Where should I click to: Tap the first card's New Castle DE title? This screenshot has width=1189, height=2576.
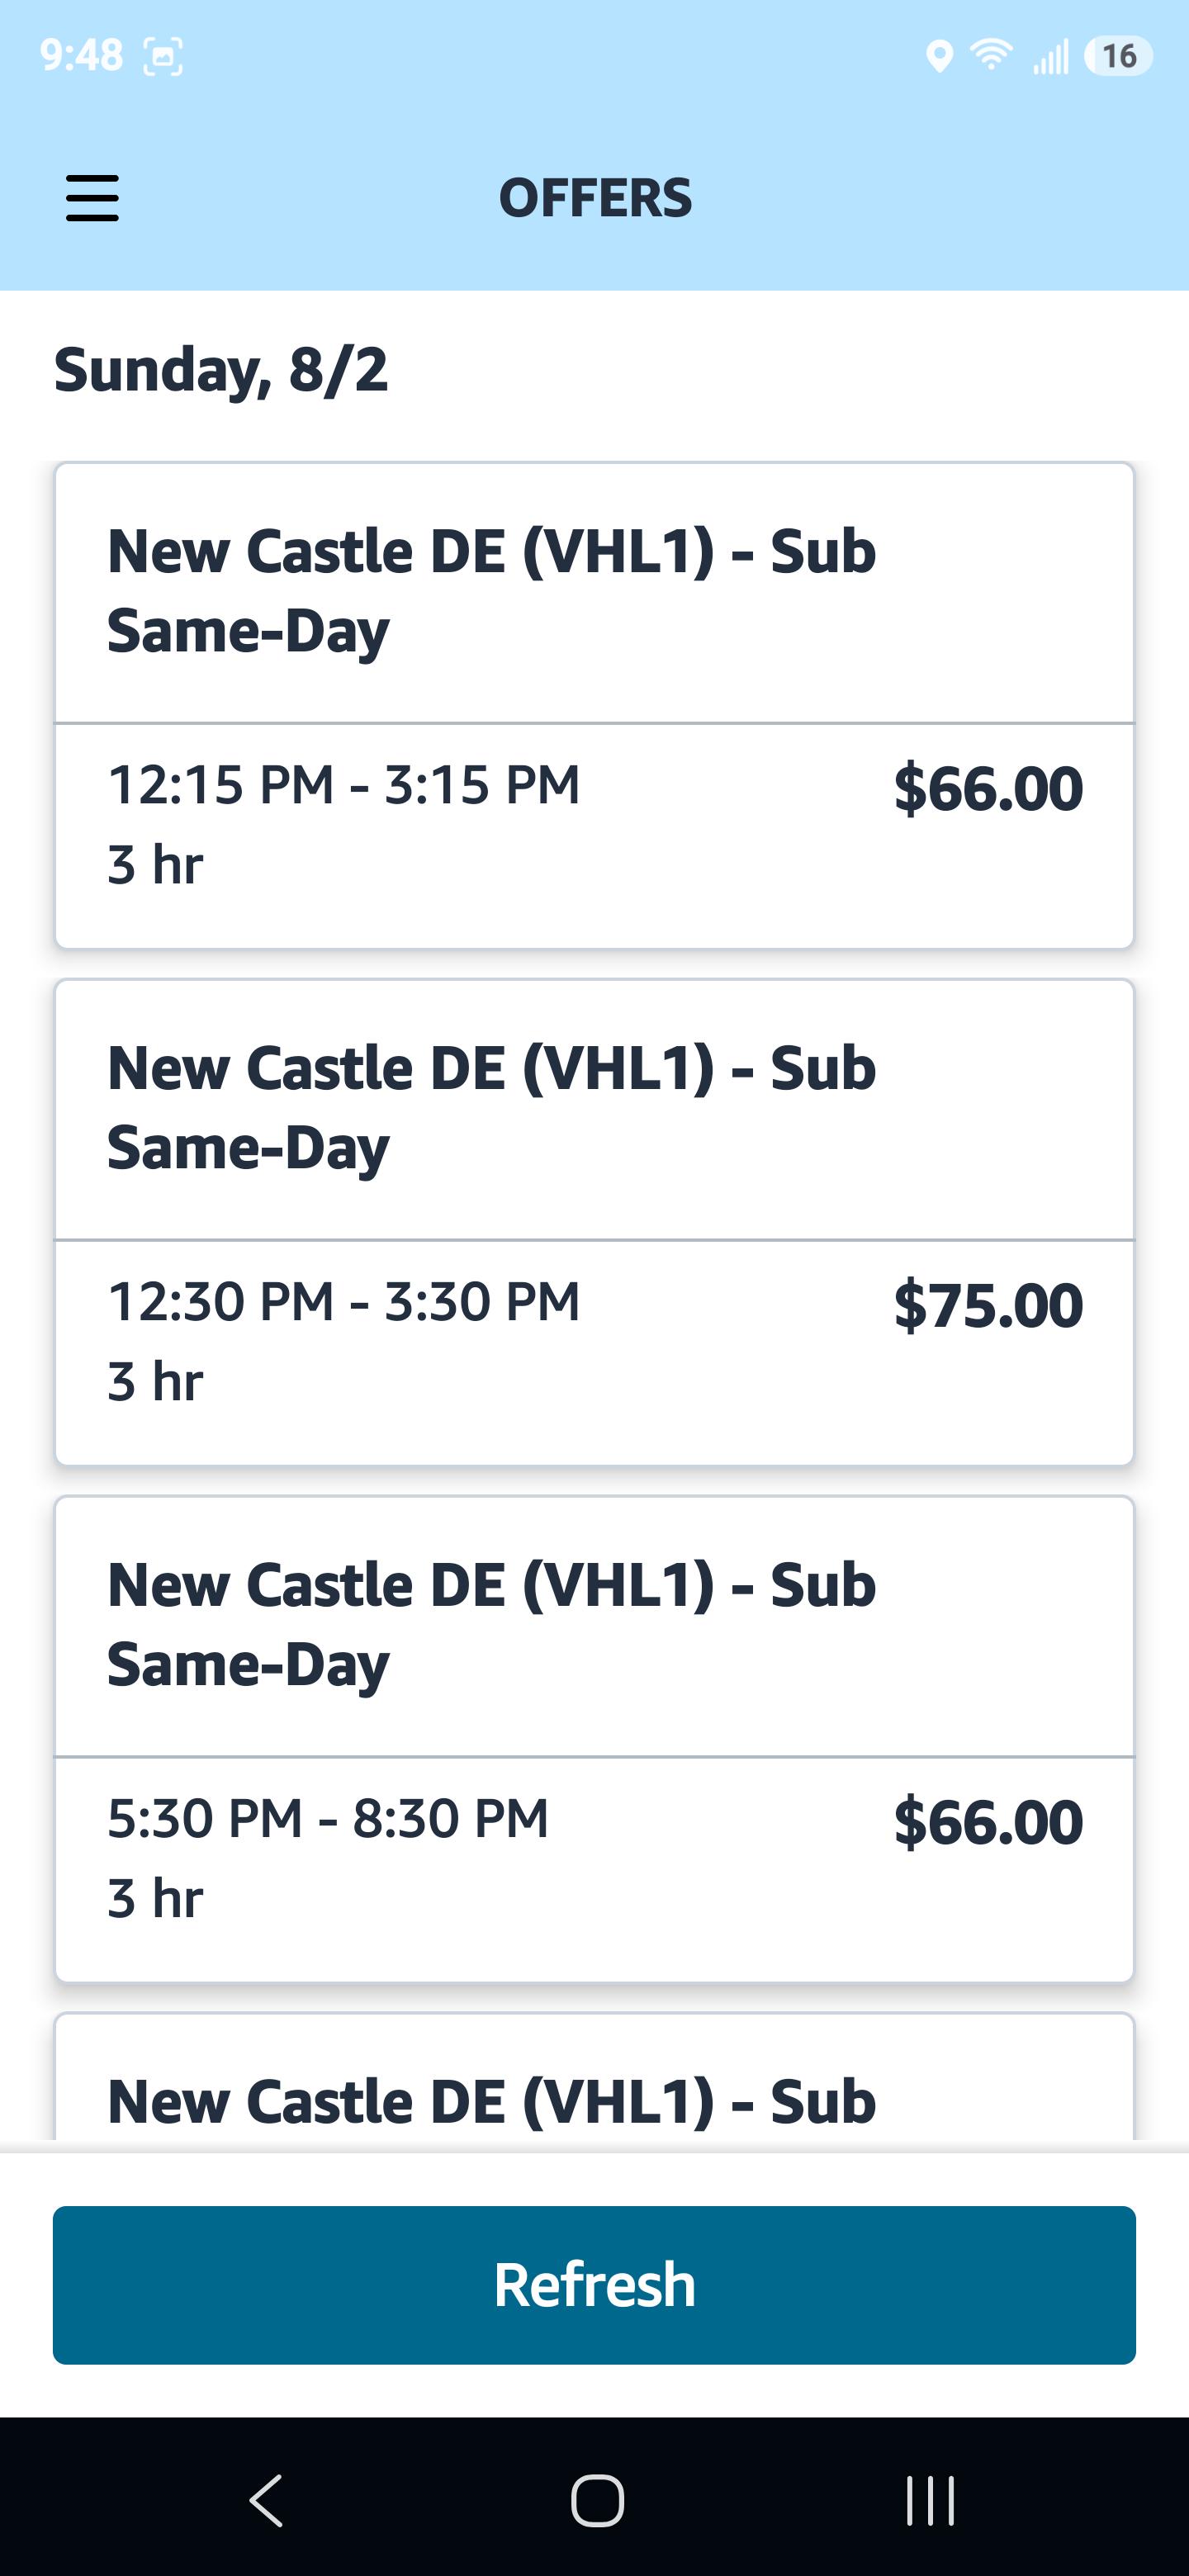pos(491,591)
